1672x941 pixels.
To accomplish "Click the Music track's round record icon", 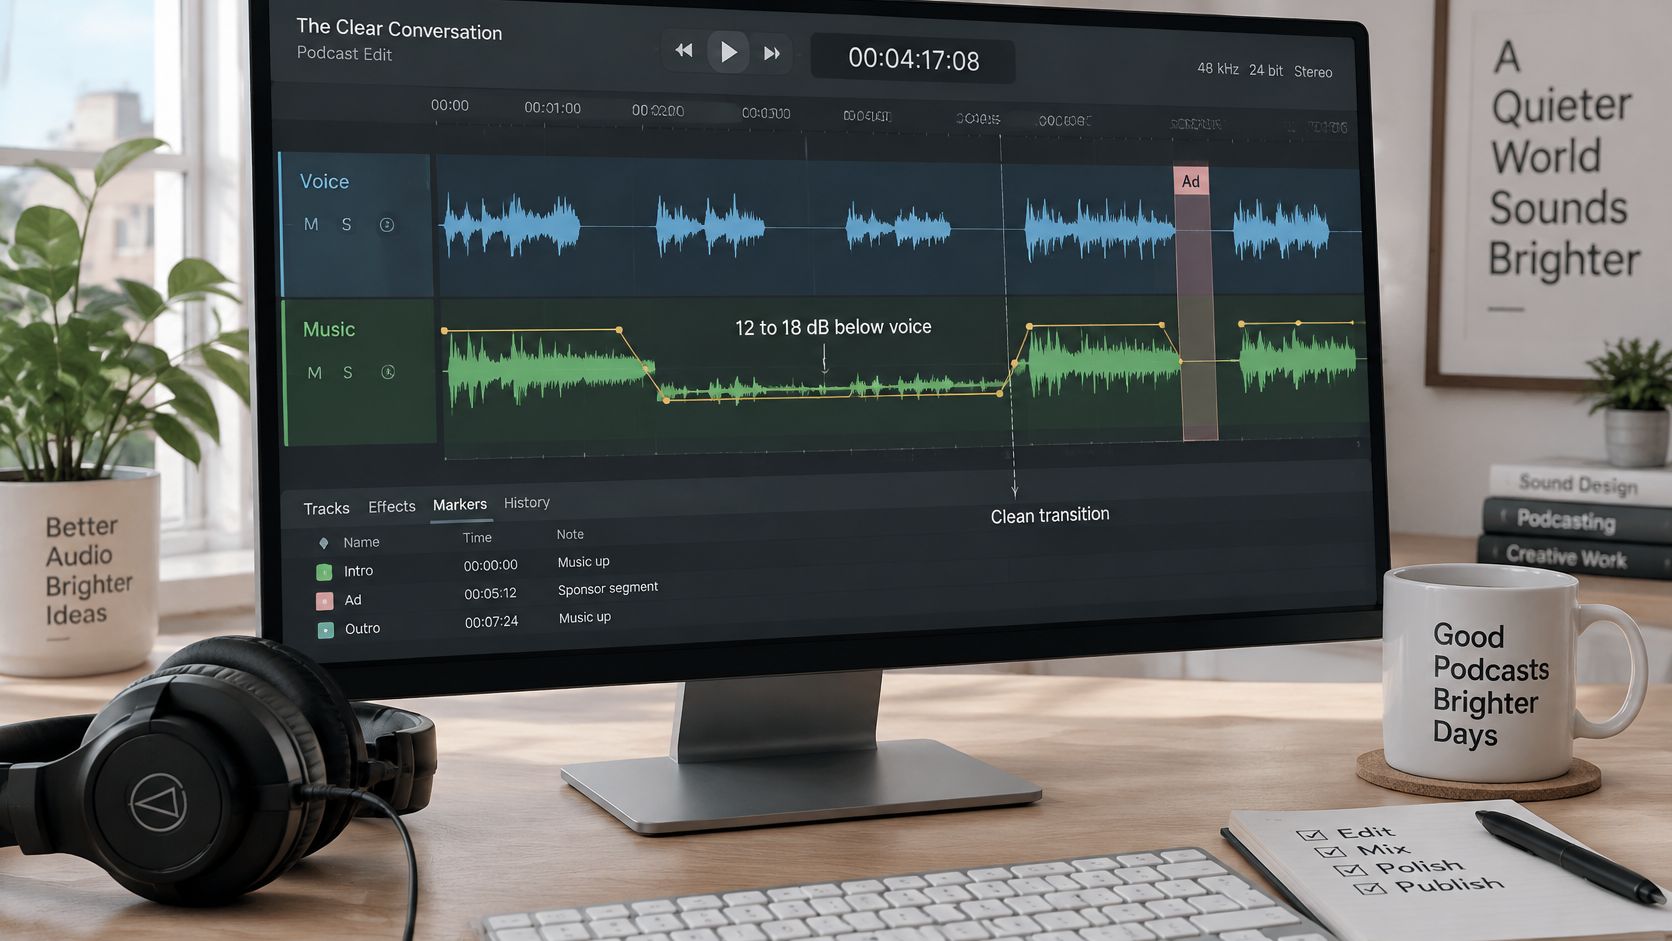I will point(388,372).
